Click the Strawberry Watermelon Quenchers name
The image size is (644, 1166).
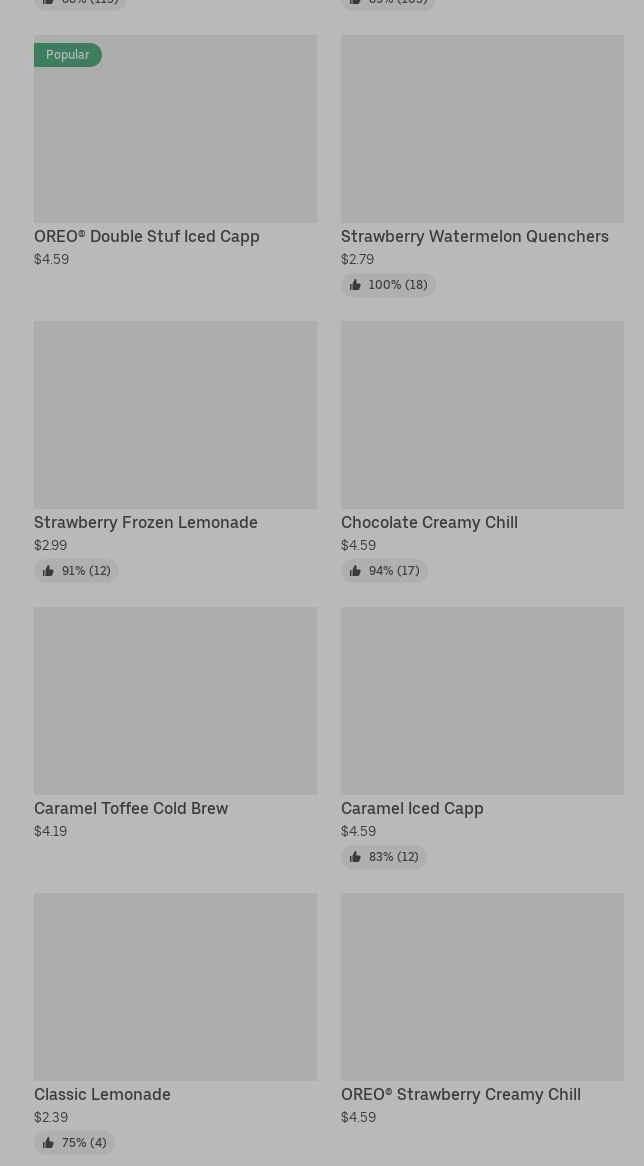pyautogui.click(x=474, y=237)
